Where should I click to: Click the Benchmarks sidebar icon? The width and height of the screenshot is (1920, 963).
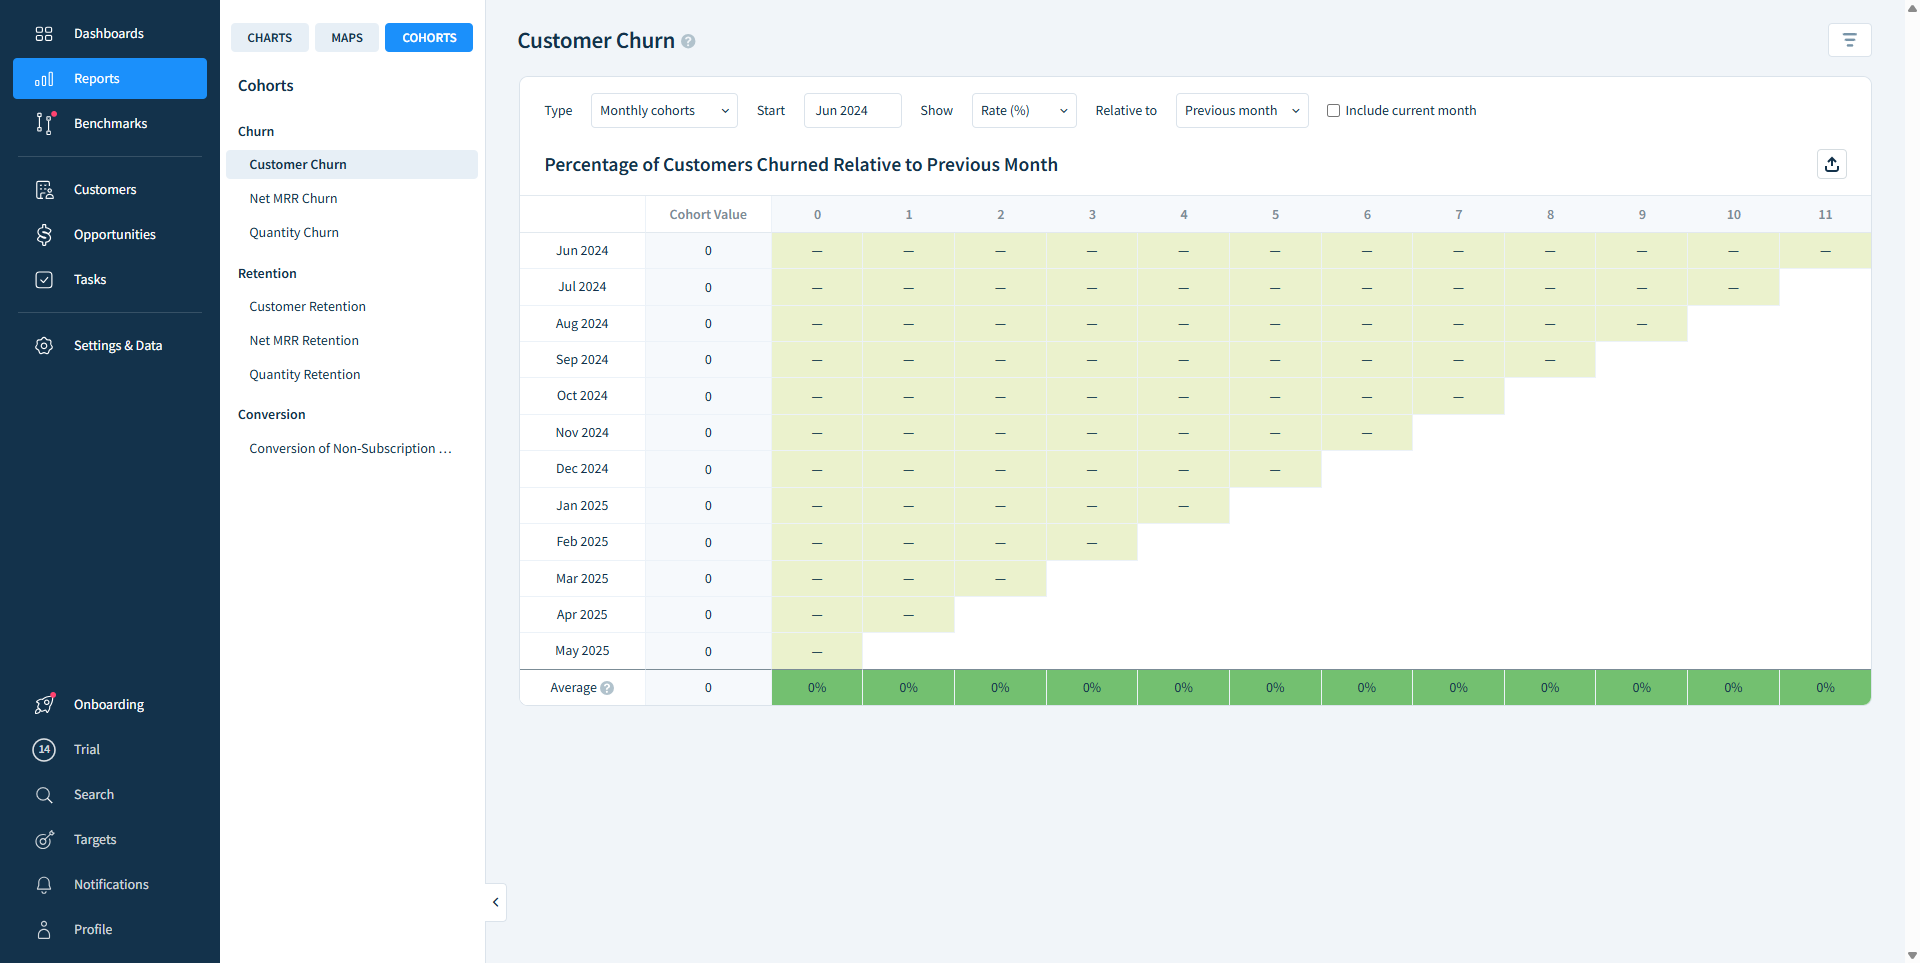pyautogui.click(x=44, y=124)
